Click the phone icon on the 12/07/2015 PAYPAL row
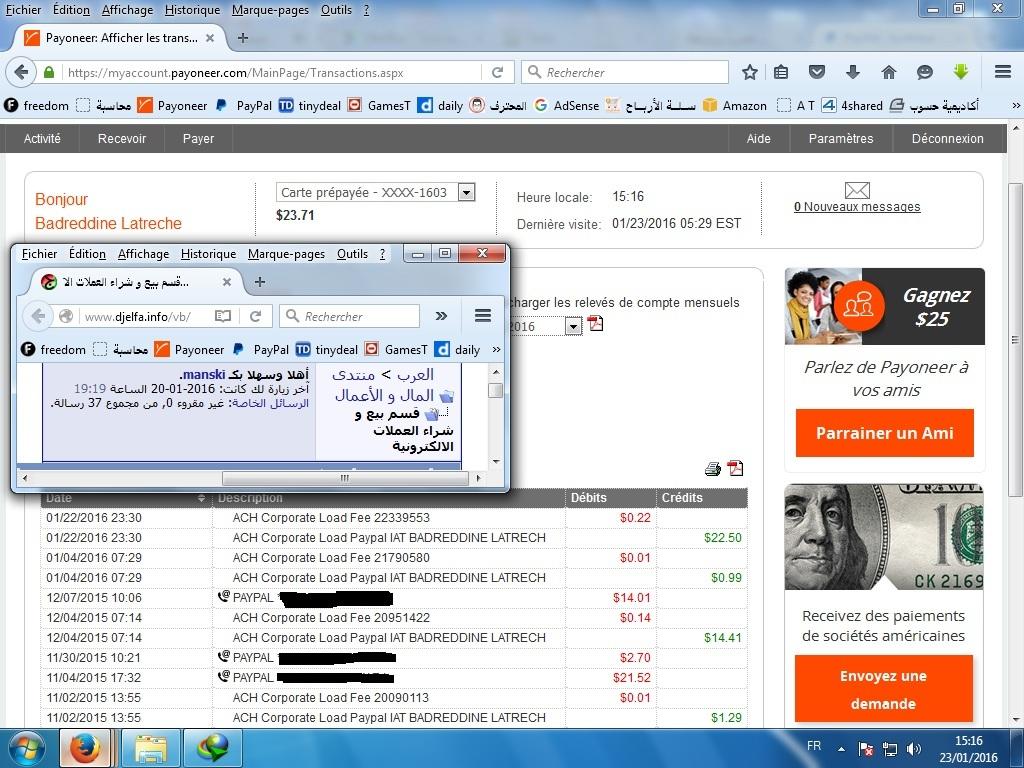The image size is (1024, 768). pyautogui.click(x=223, y=596)
